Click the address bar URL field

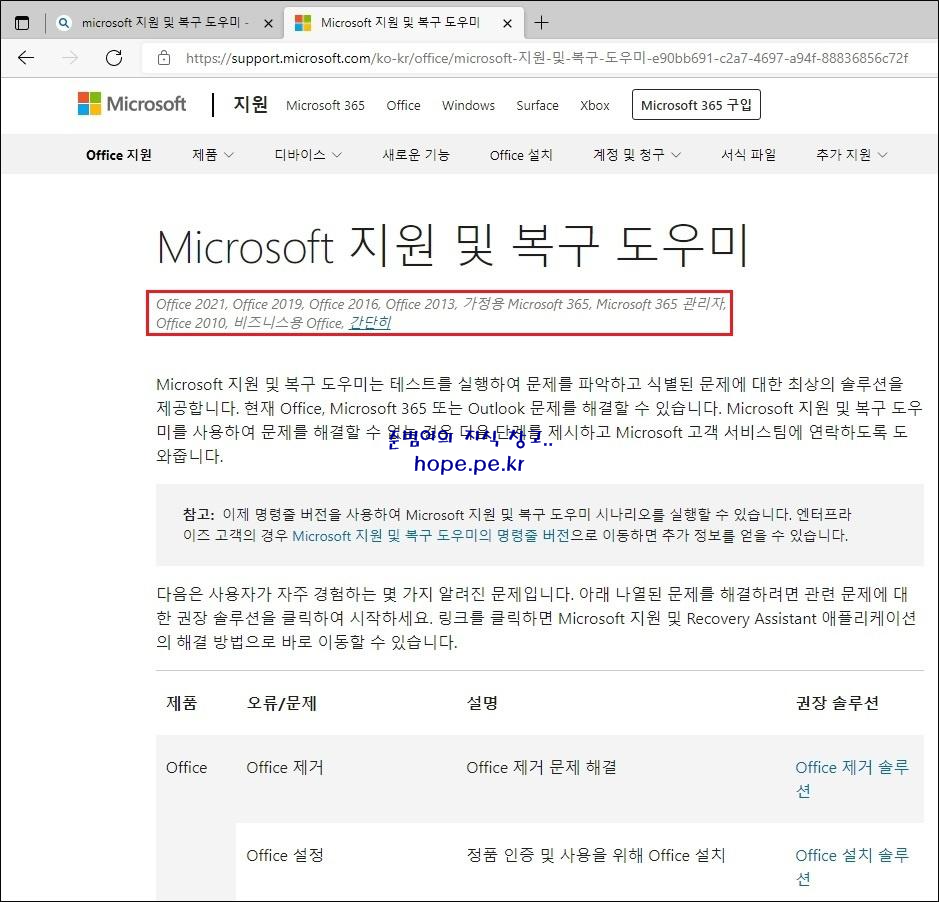(546, 58)
